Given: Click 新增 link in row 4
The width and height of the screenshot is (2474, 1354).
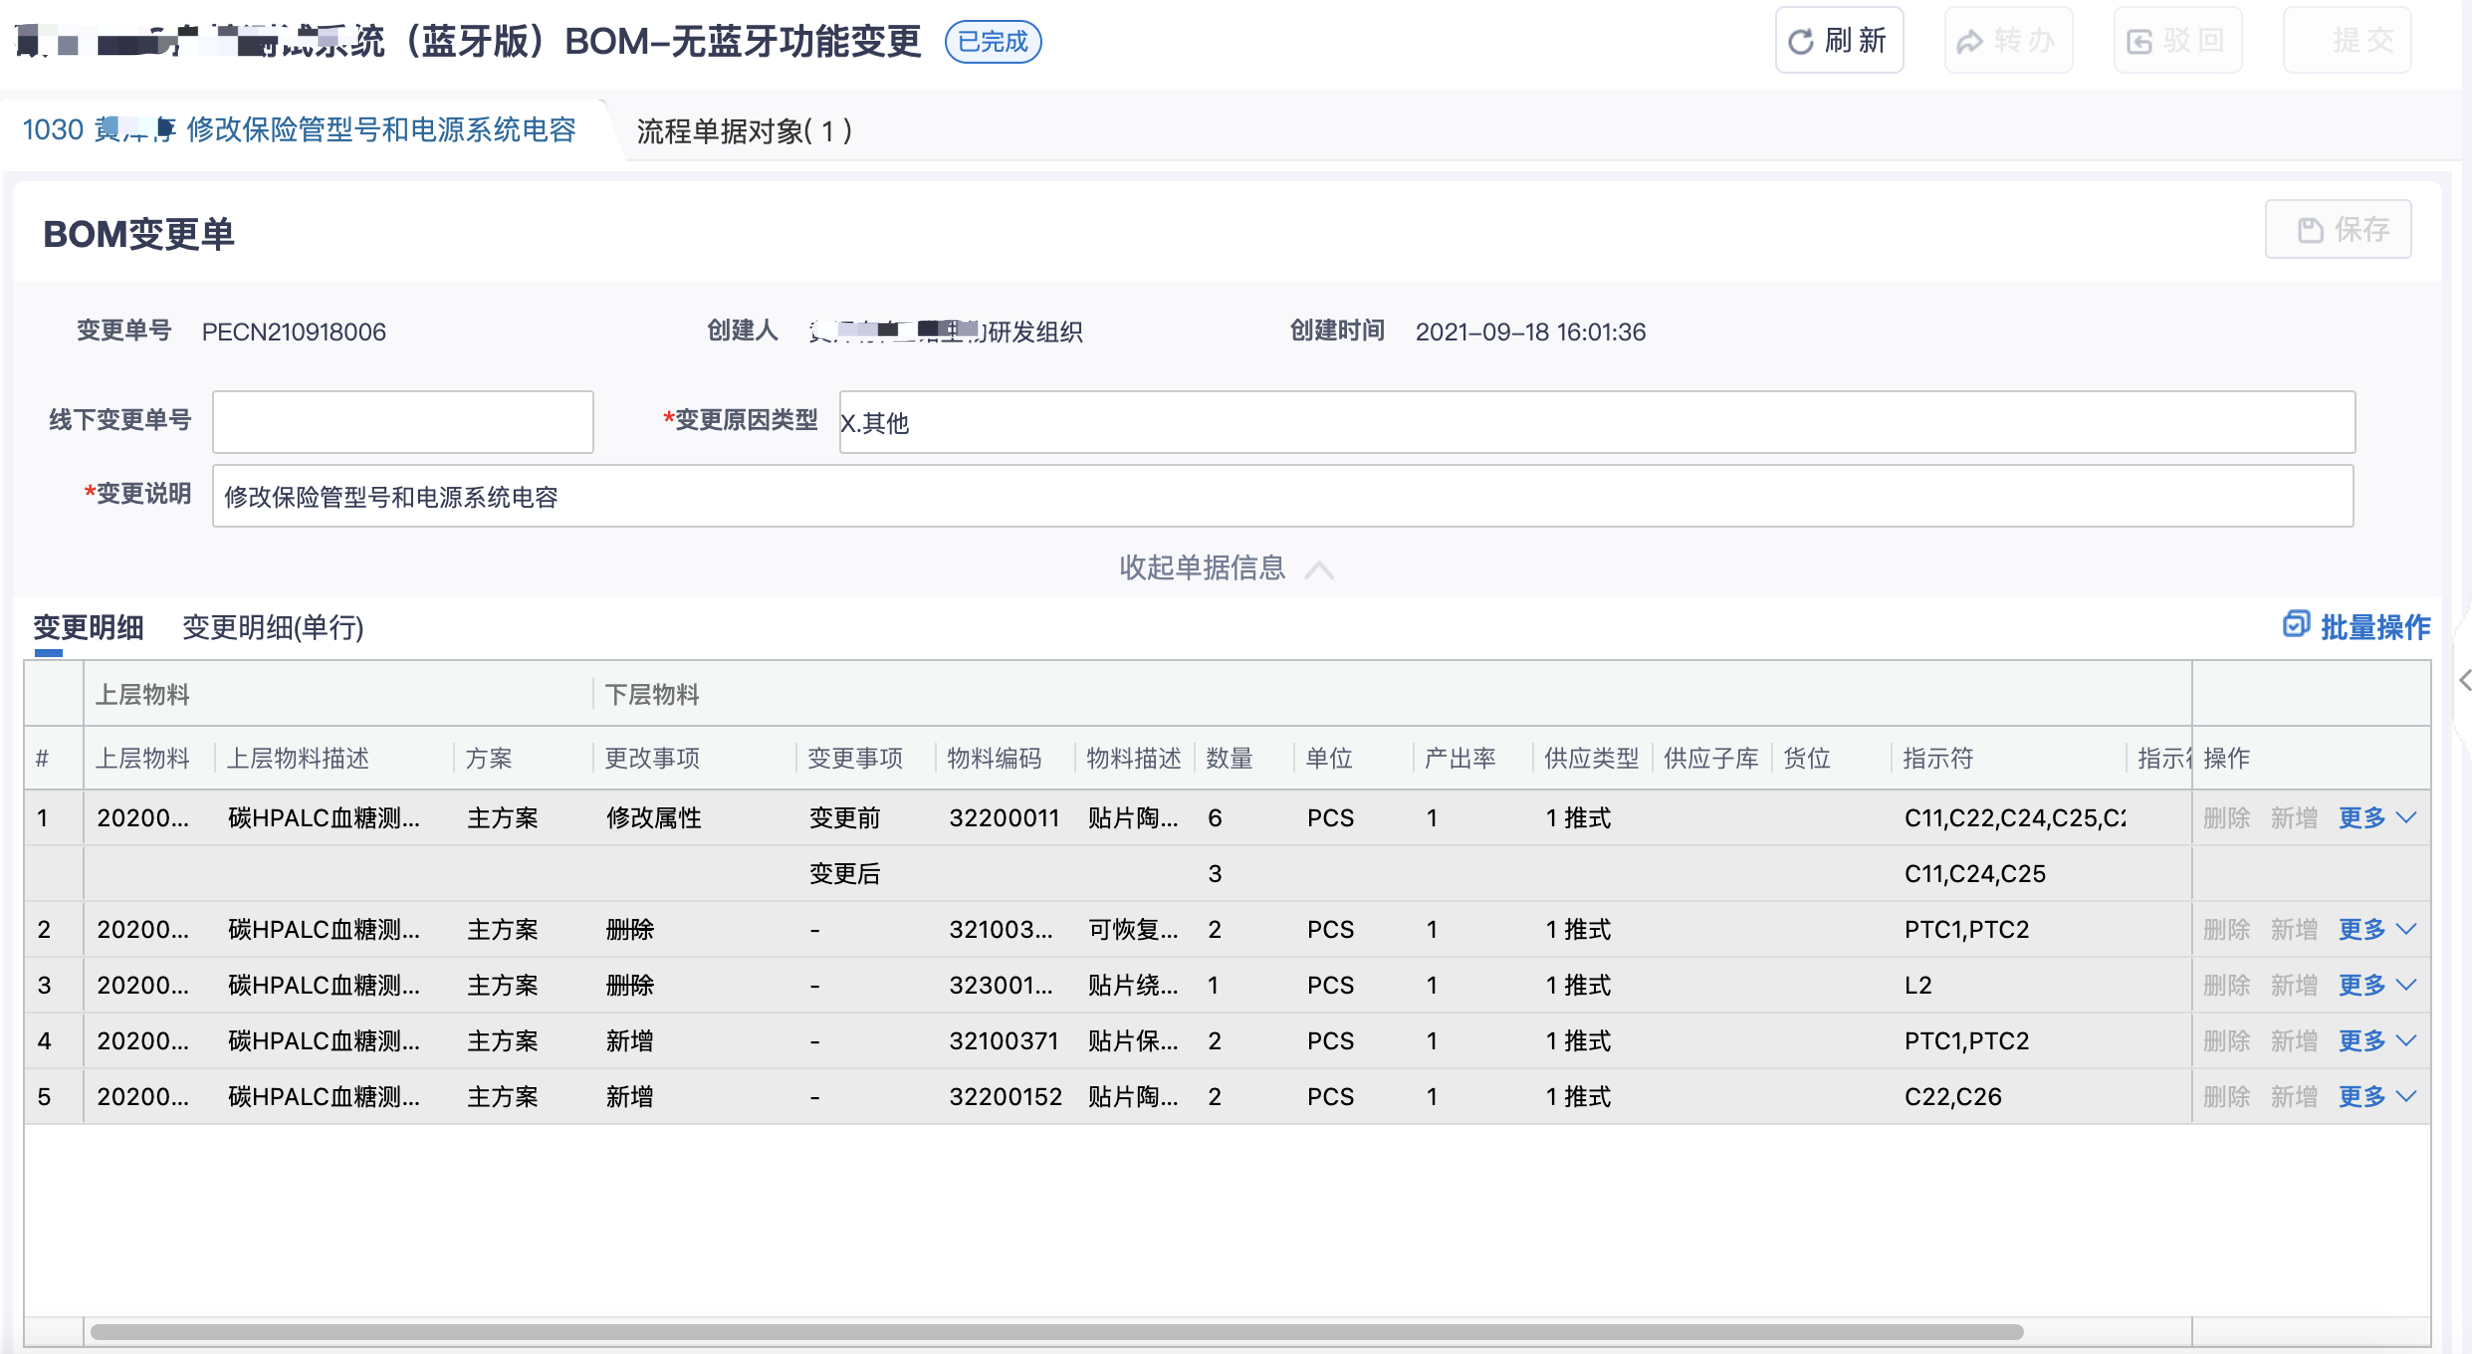Looking at the screenshot, I should click(x=2293, y=1041).
